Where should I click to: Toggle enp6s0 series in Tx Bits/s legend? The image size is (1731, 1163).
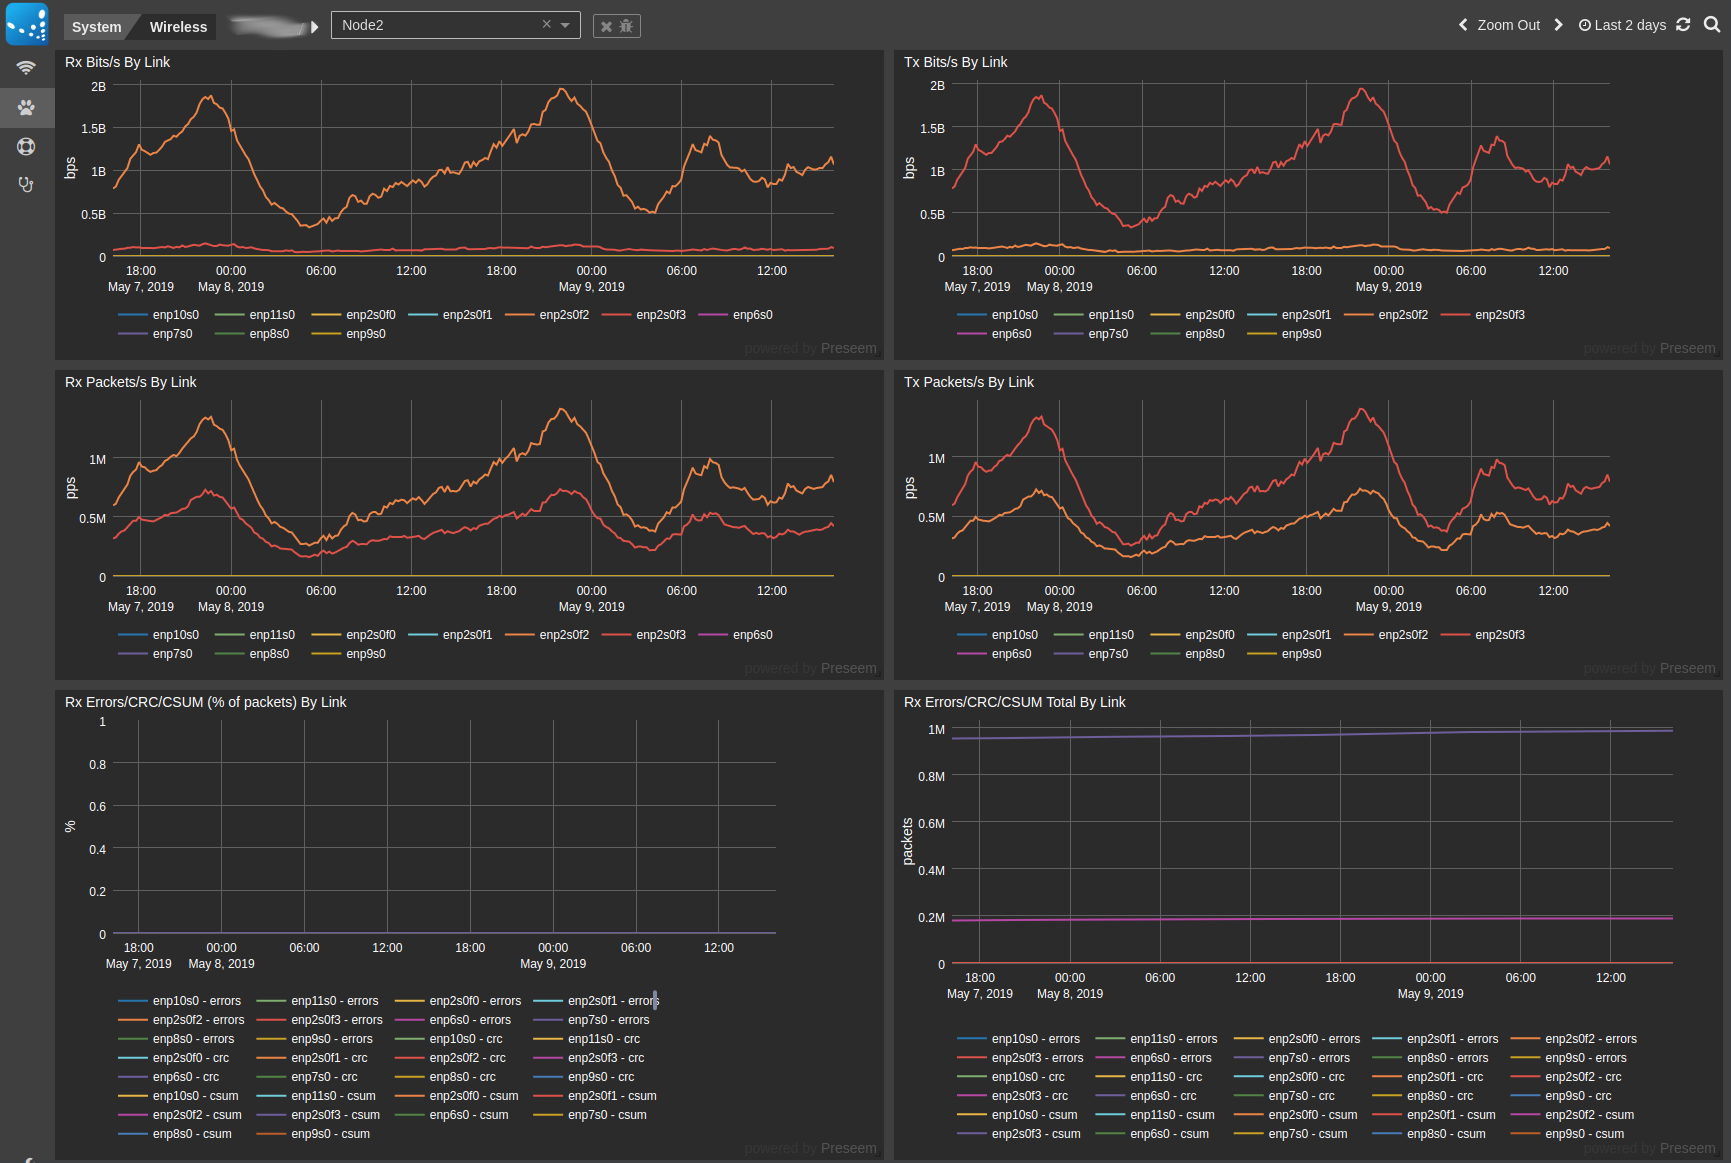click(994, 334)
